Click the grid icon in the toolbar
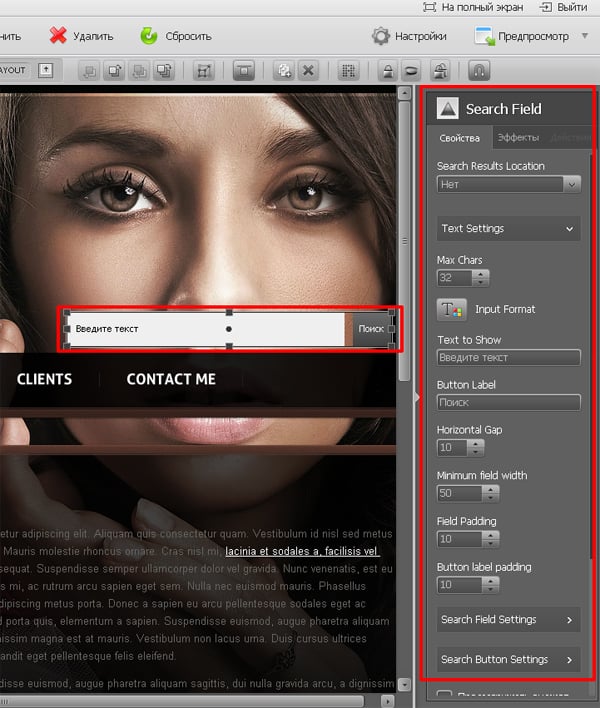This screenshot has width=600, height=708. tap(348, 71)
